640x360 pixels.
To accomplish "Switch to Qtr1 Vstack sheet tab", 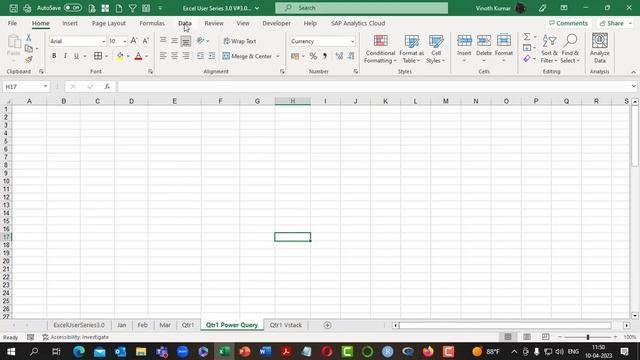I will coord(286,325).
